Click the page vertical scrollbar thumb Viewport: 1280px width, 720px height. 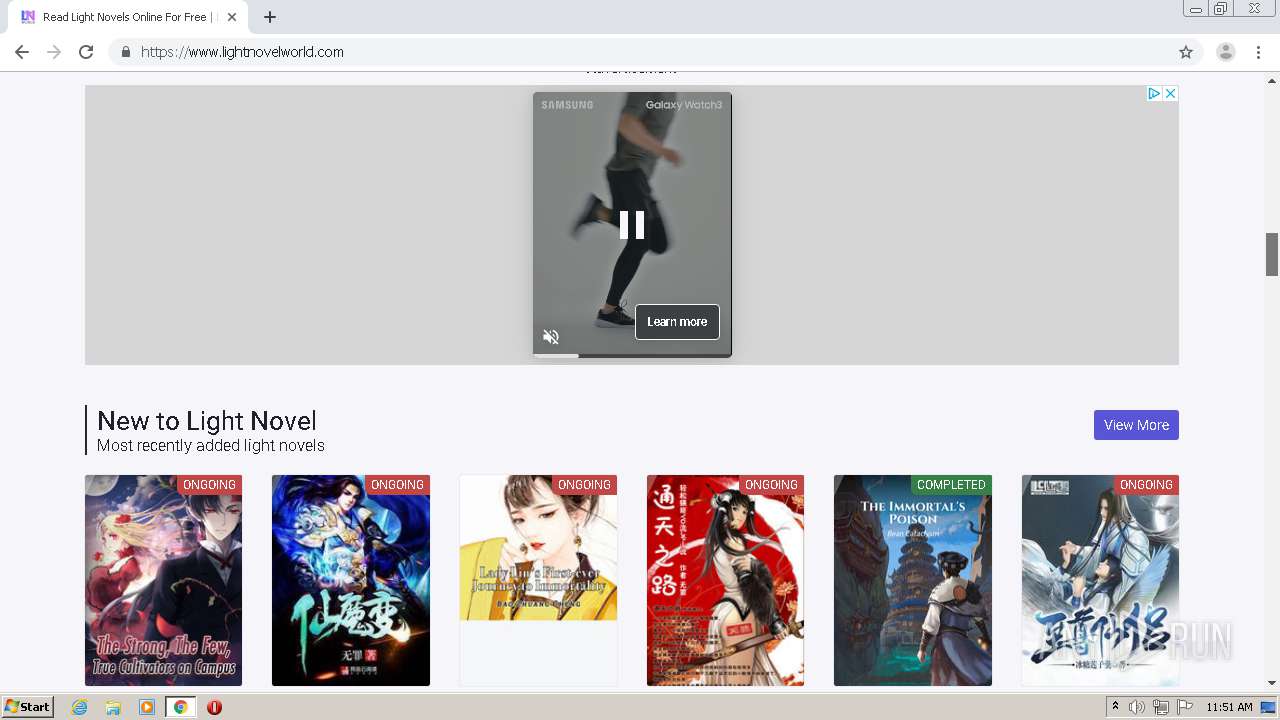[1272, 254]
